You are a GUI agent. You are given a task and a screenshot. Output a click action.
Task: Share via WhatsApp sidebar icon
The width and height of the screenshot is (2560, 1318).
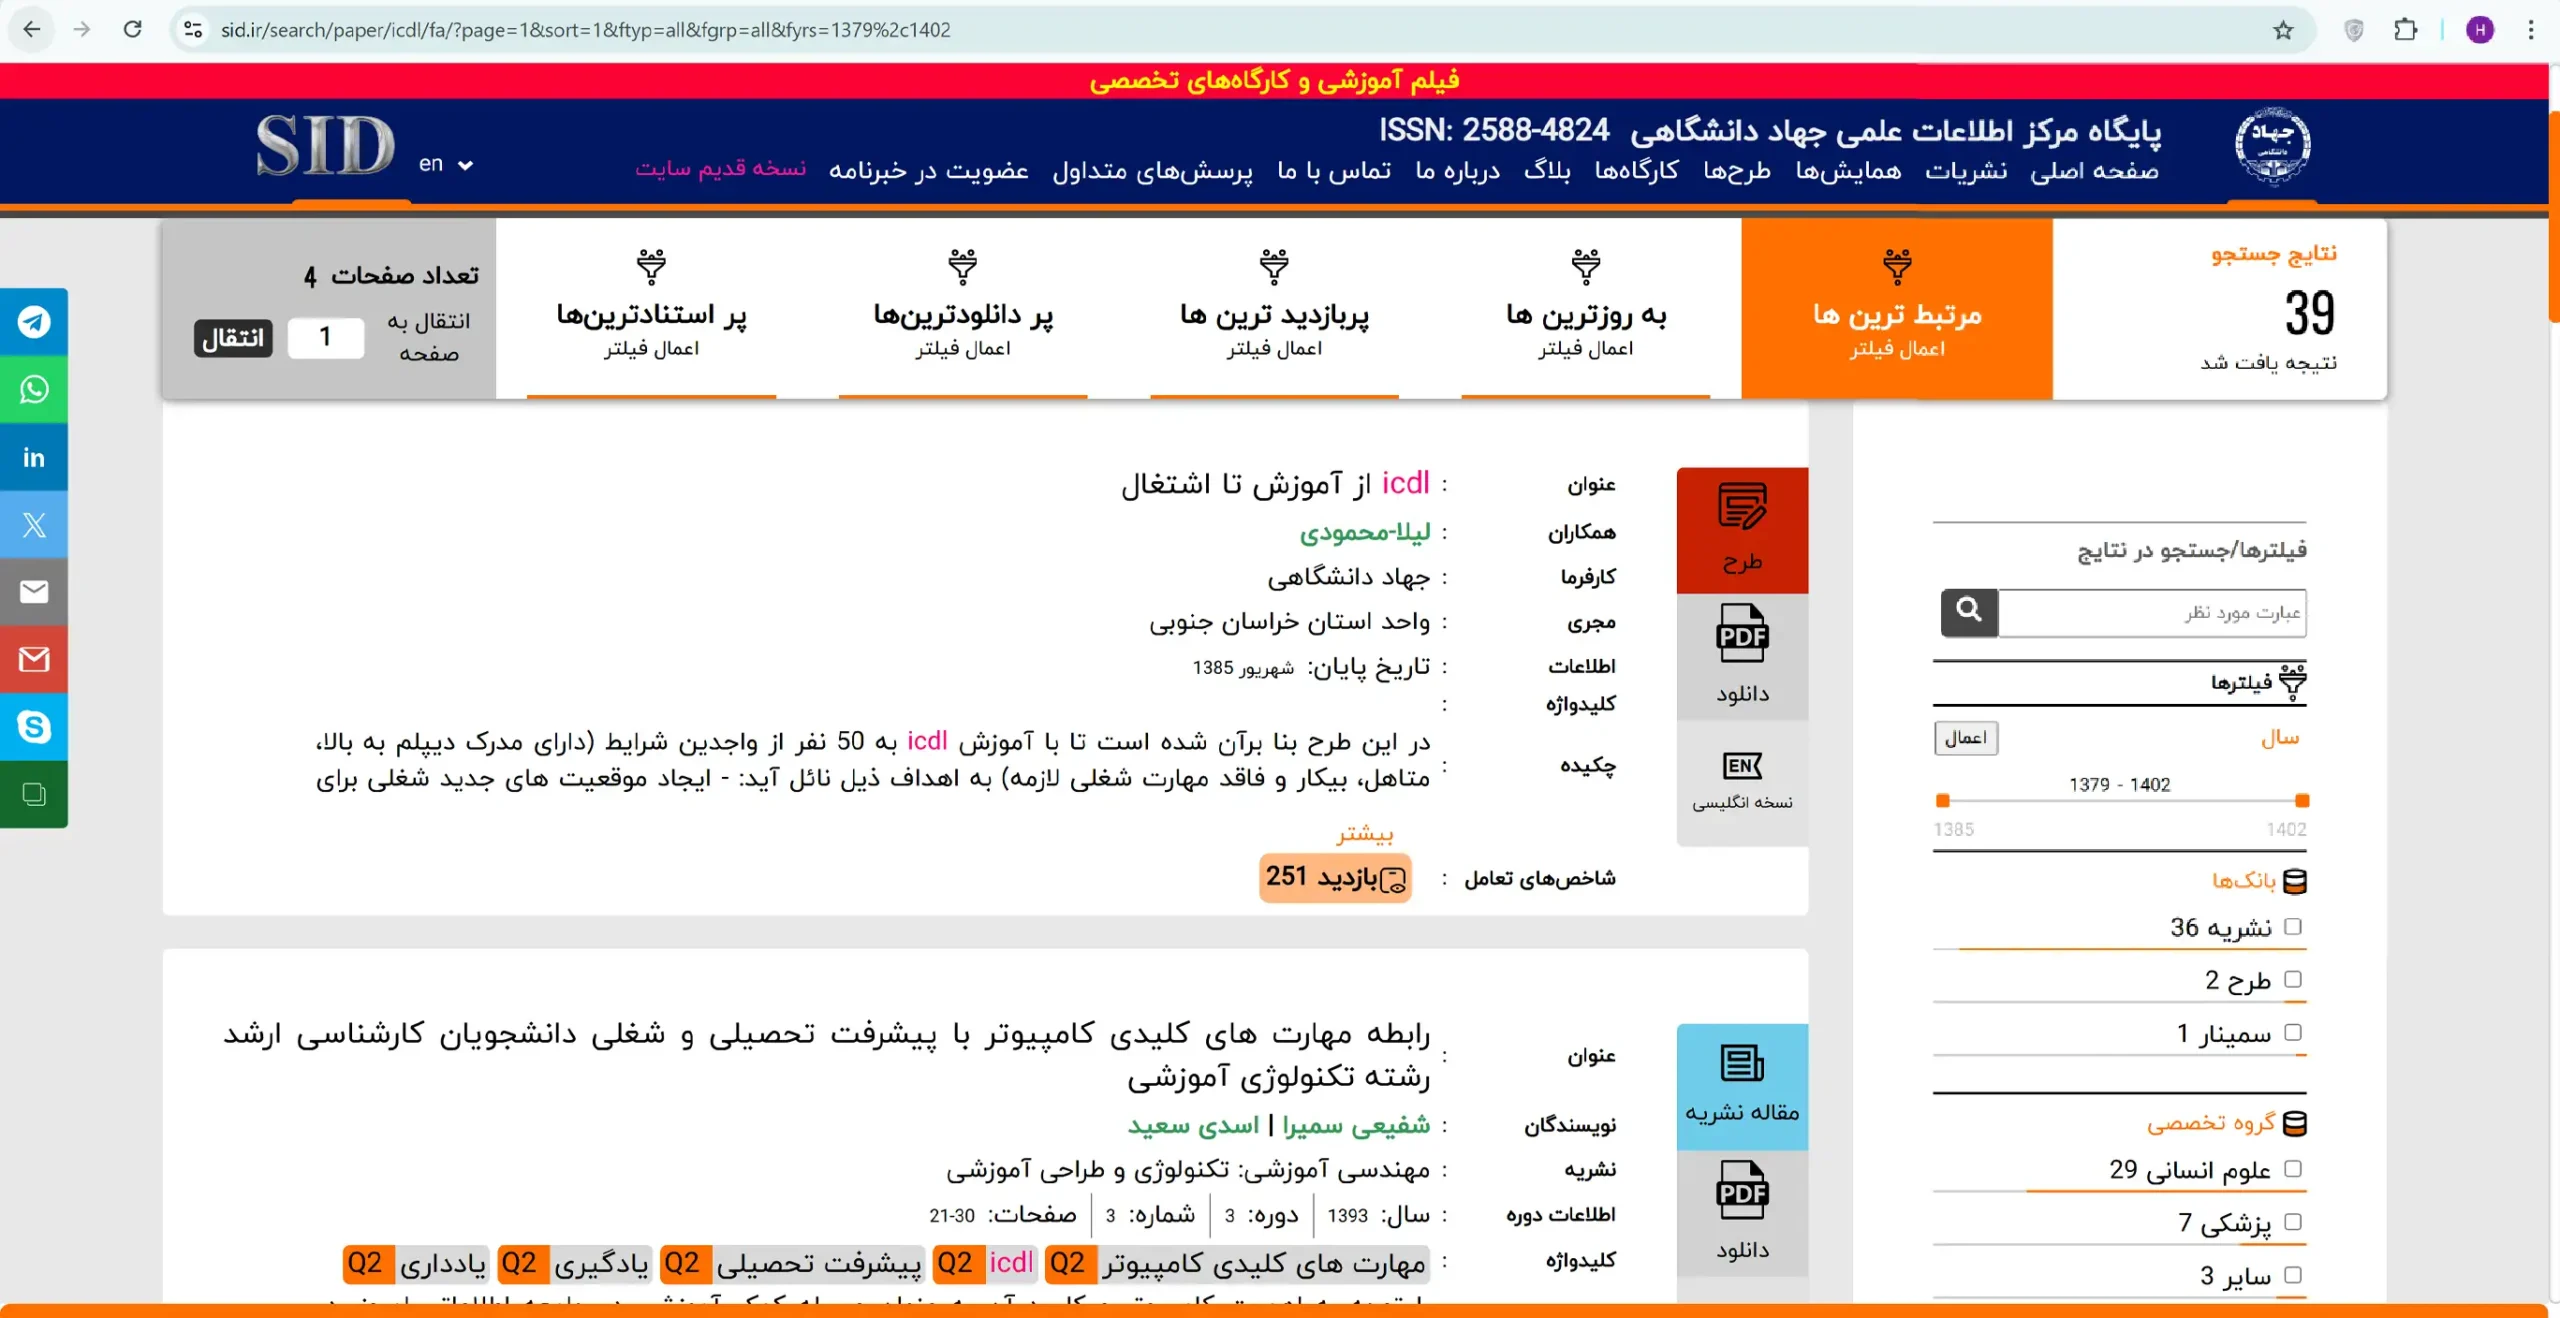point(34,390)
